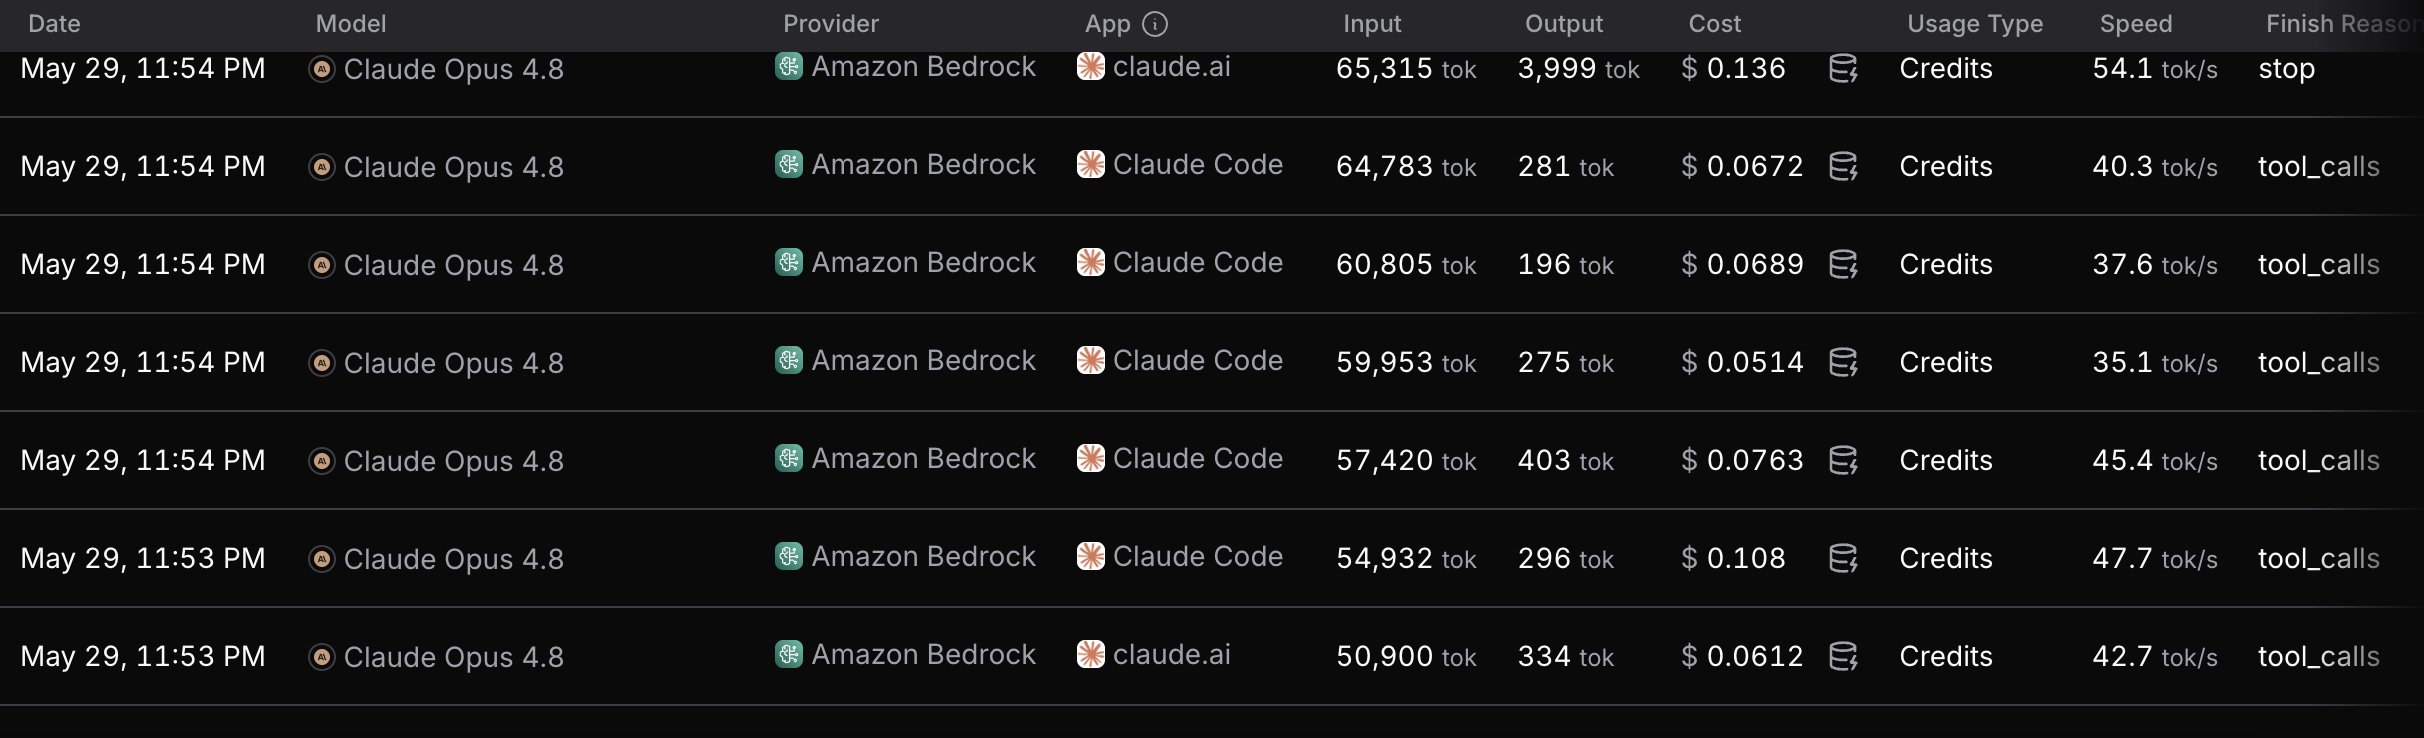
Task: Click the Claude Opus 4.8 model icon in the 50,900 tok row
Action: point(322,657)
